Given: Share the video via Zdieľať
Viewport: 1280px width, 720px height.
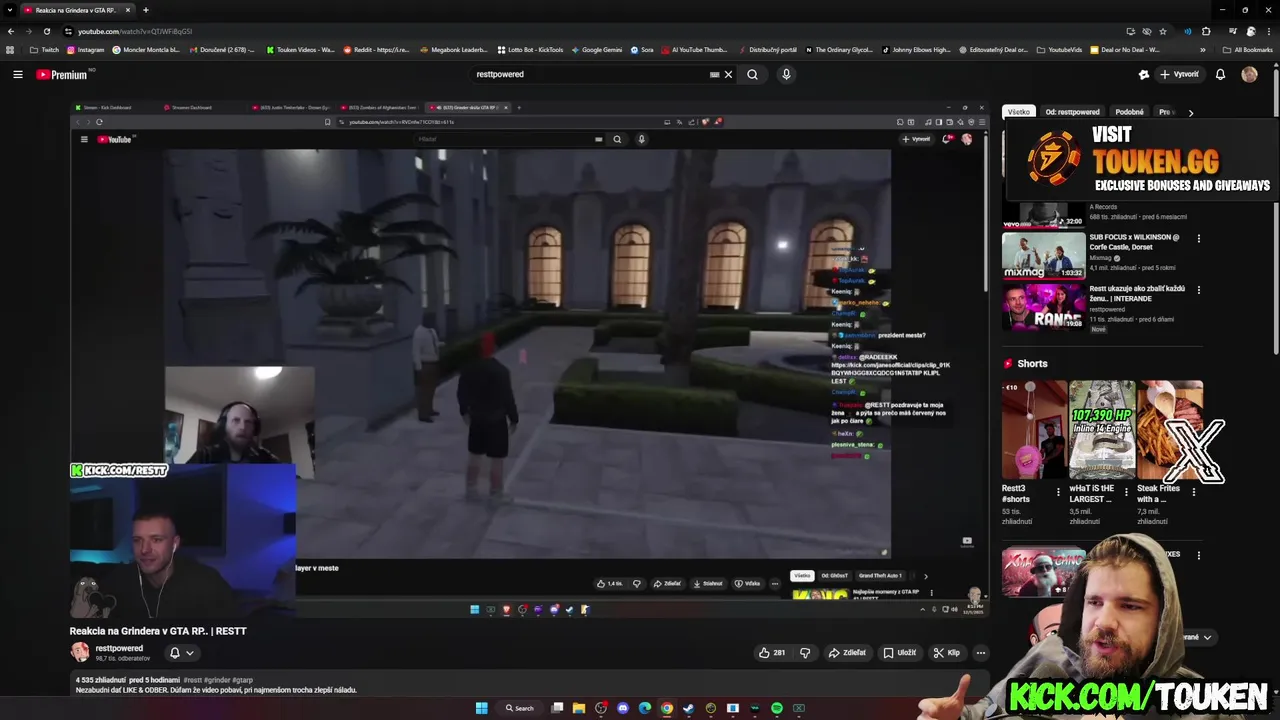Looking at the screenshot, I should click(847, 653).
